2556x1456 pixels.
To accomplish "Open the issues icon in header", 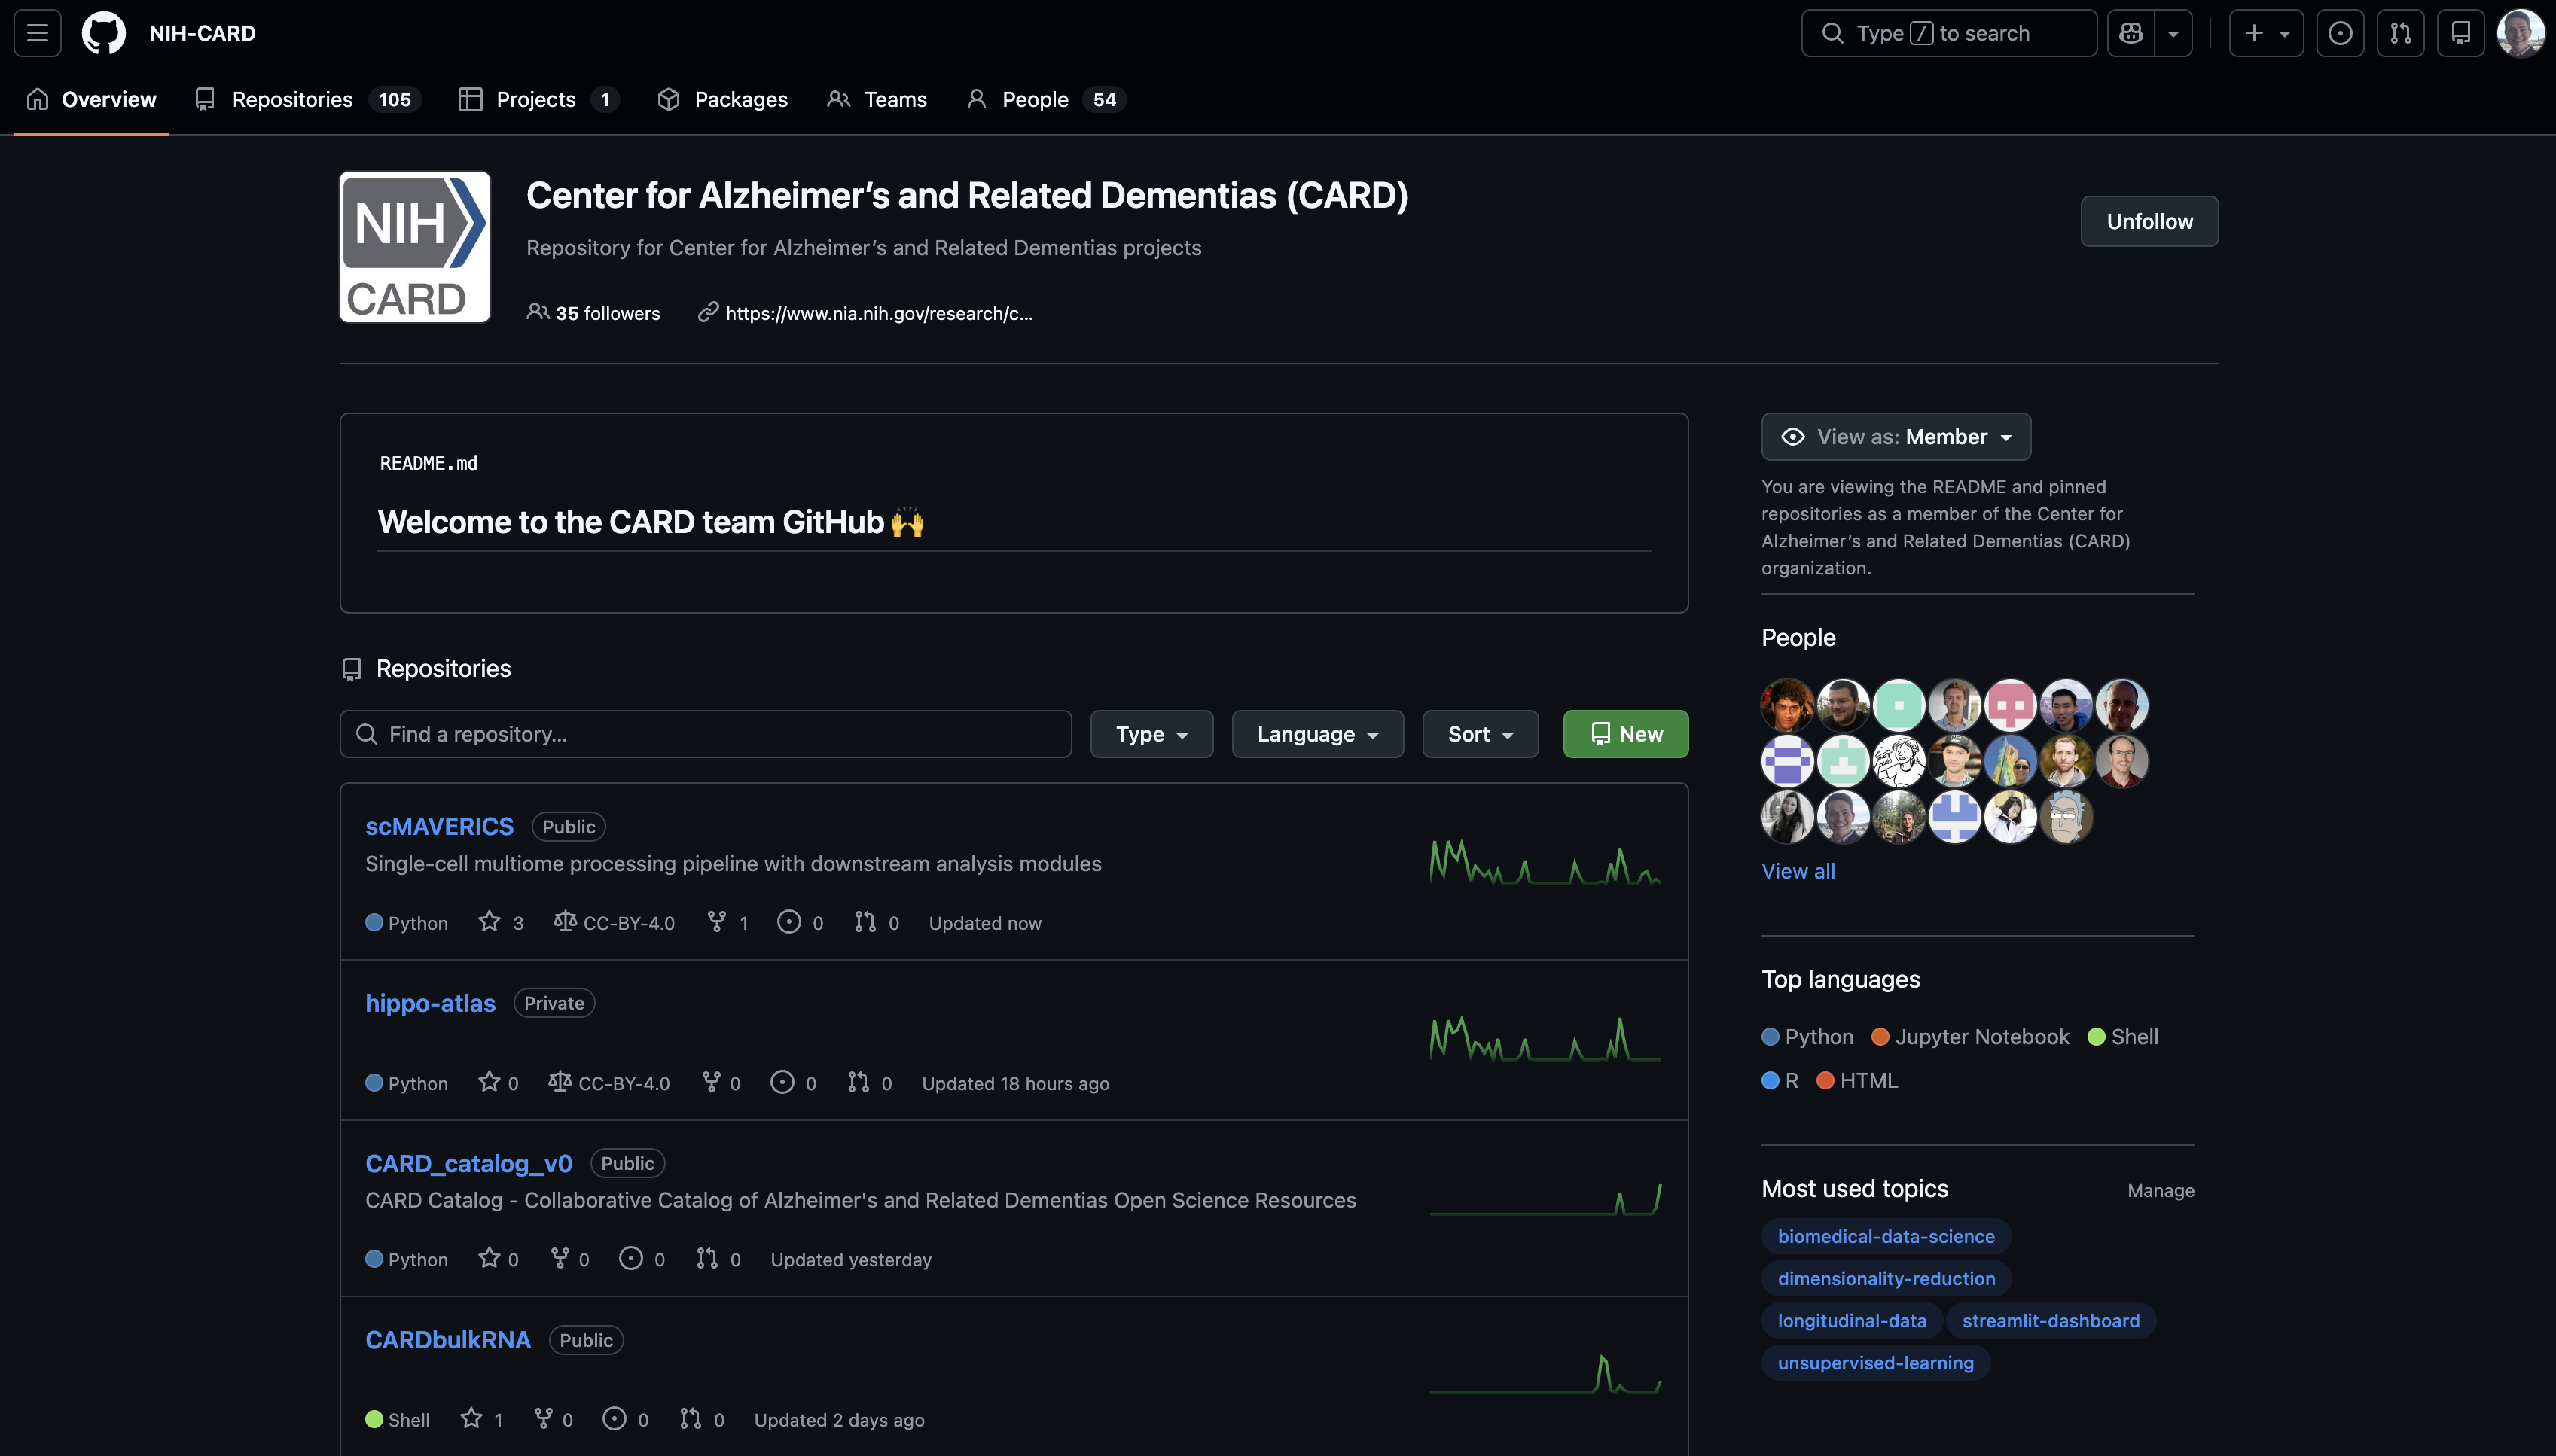I will [x=2340, y=33].
